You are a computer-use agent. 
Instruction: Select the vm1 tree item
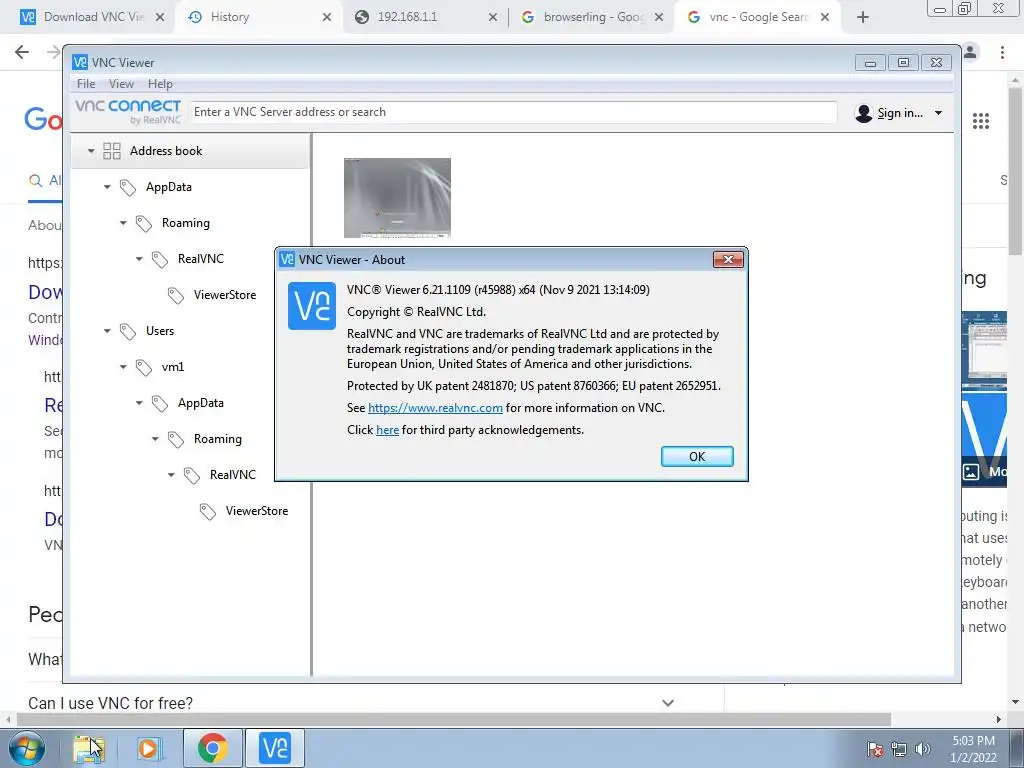[x=172, y=367]
